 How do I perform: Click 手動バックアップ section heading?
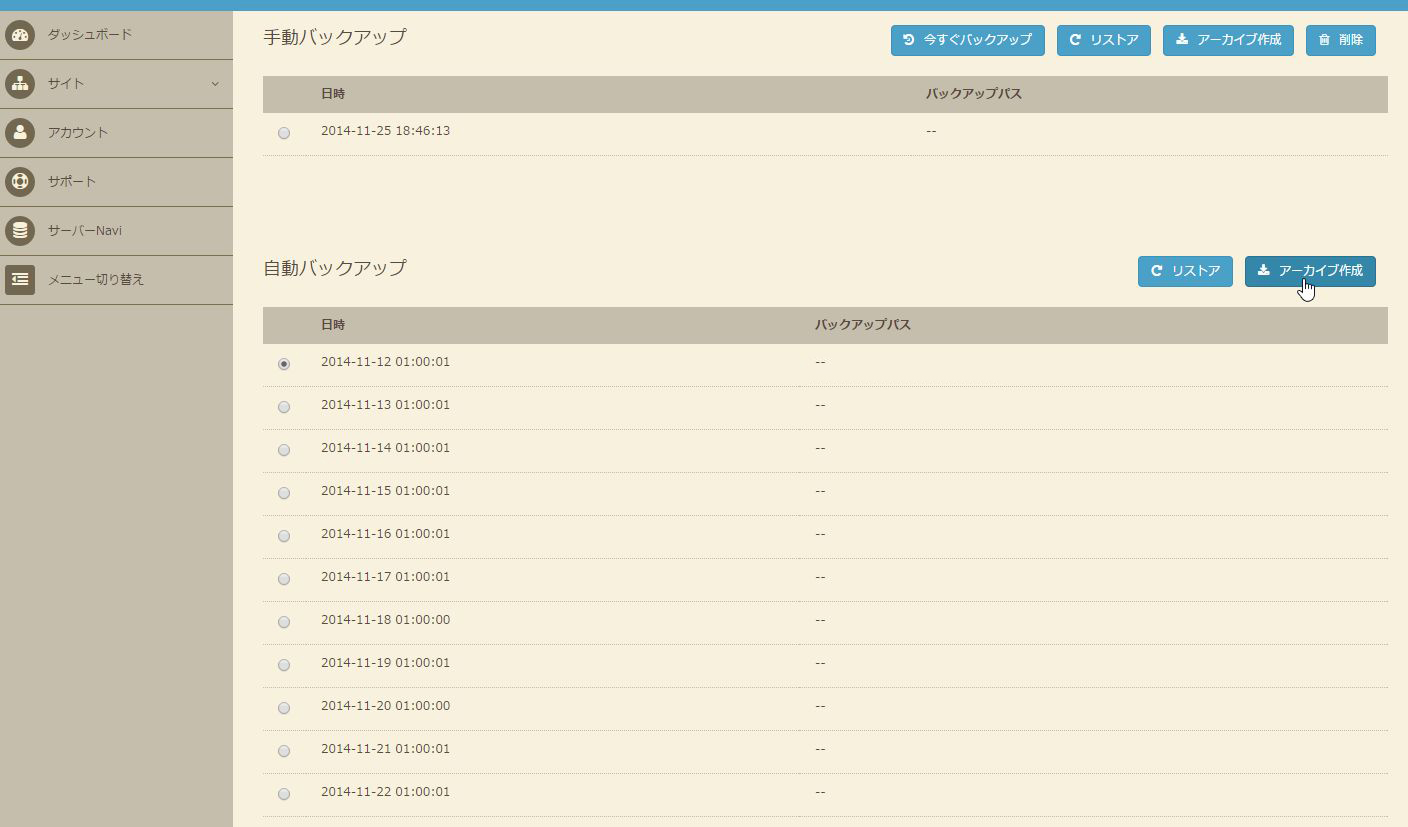coord(335,37)
